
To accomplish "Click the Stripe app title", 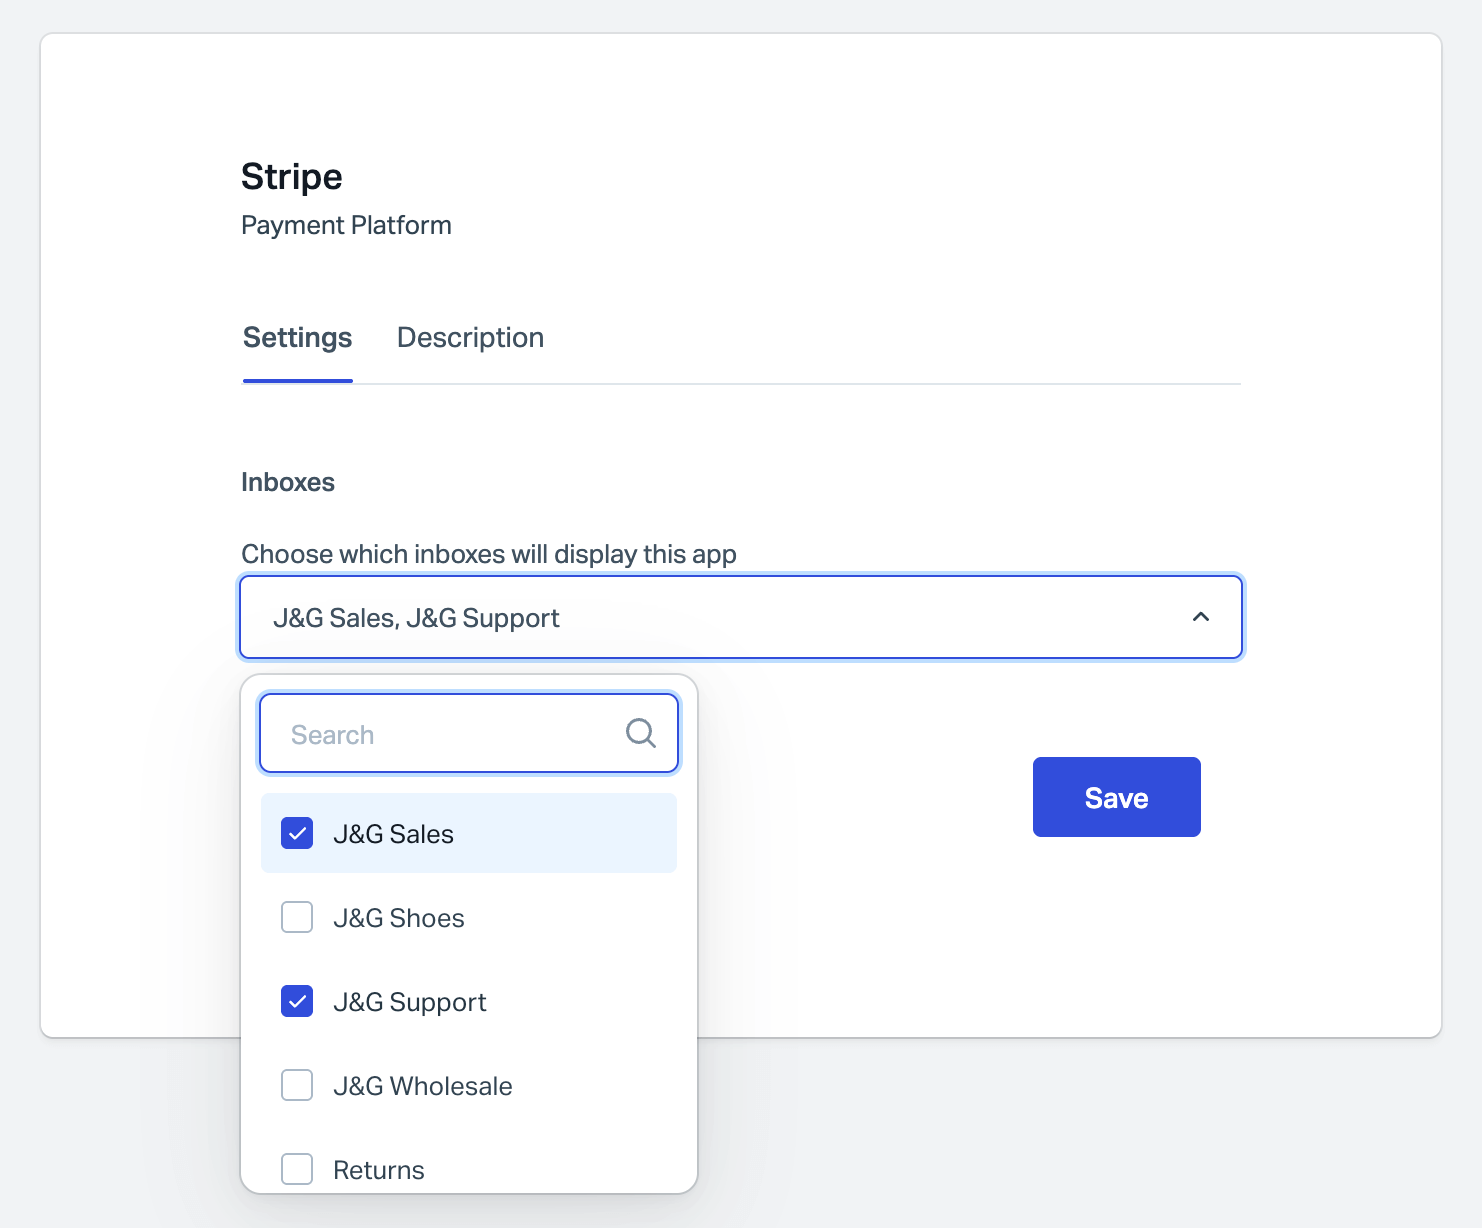I will click(x=292, y=177).
